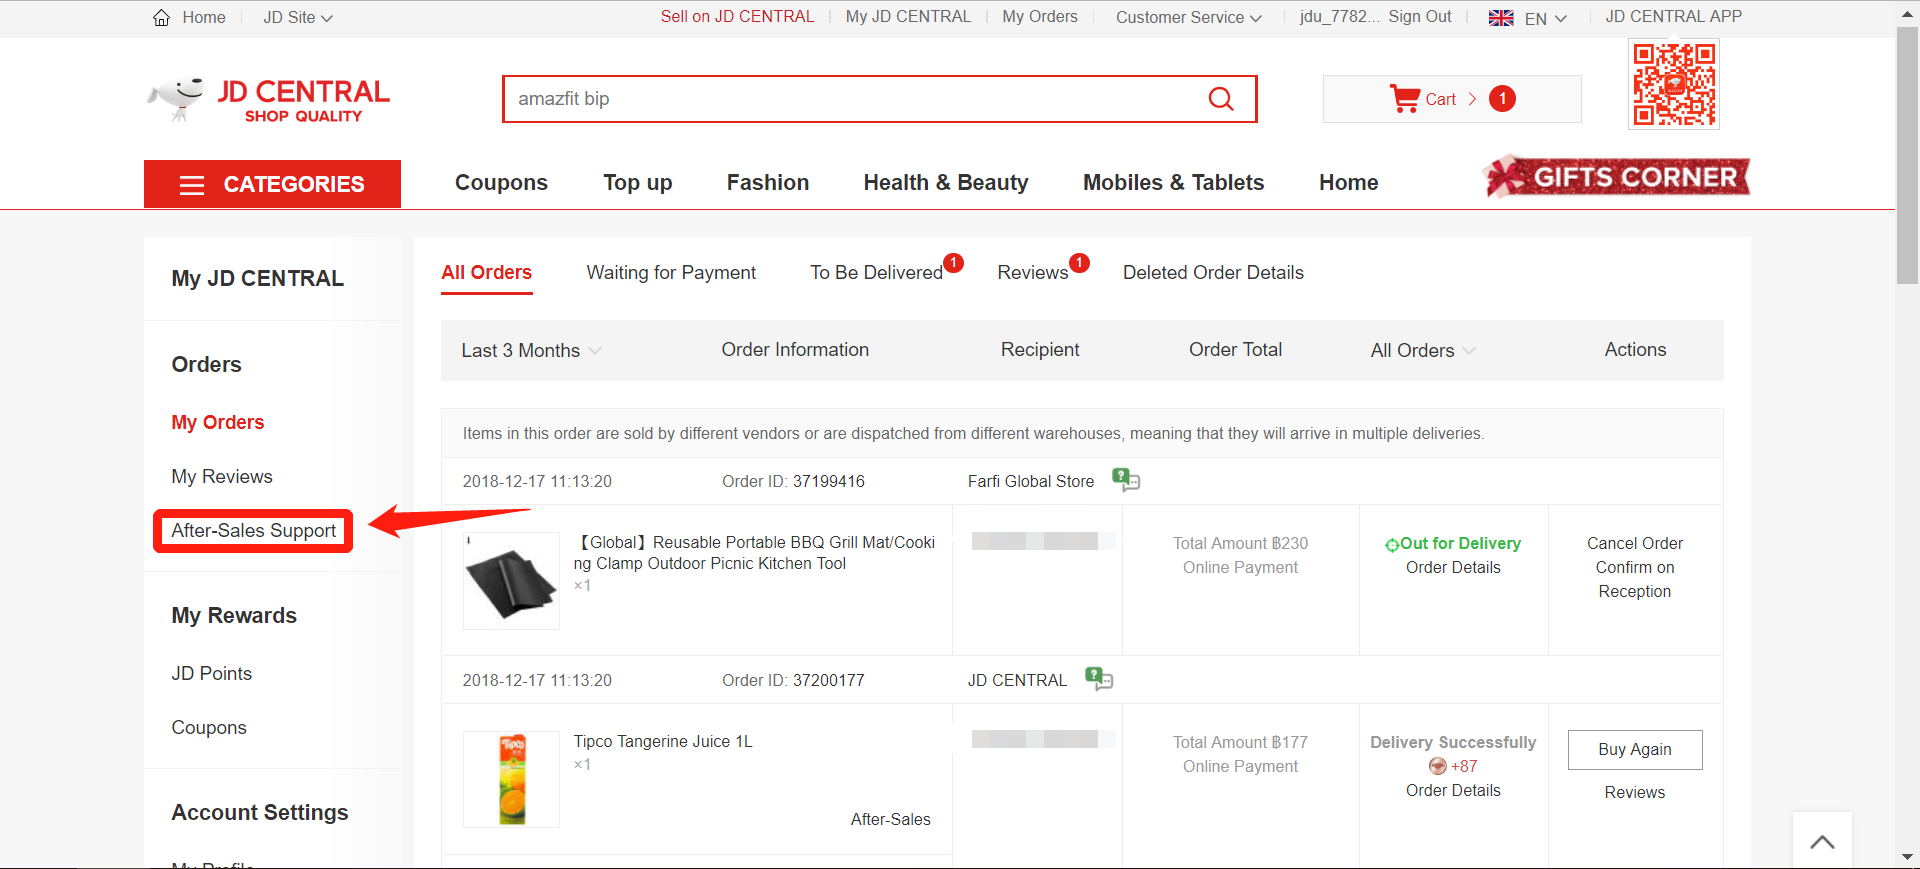Click the Buy Again button
1920x869 pixels.
(x=1635, y=749)
